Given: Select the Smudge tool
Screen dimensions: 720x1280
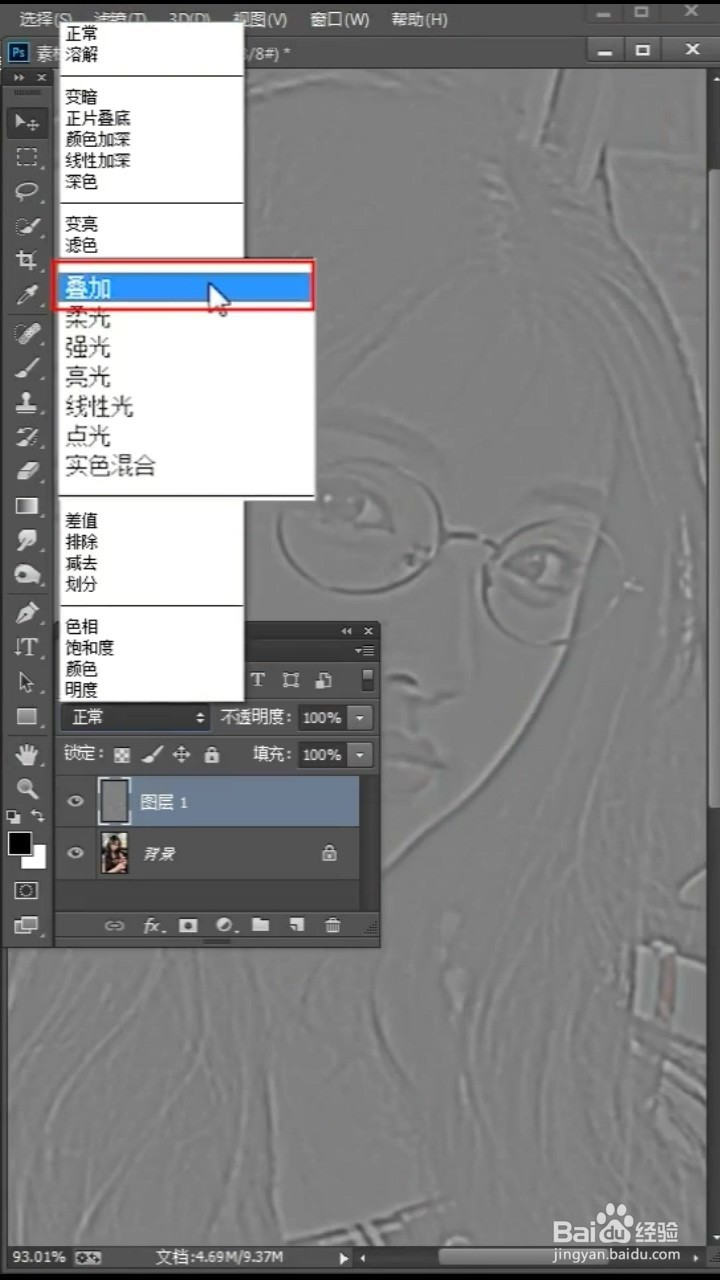Looking at the screenshot, I should point(27,540).
